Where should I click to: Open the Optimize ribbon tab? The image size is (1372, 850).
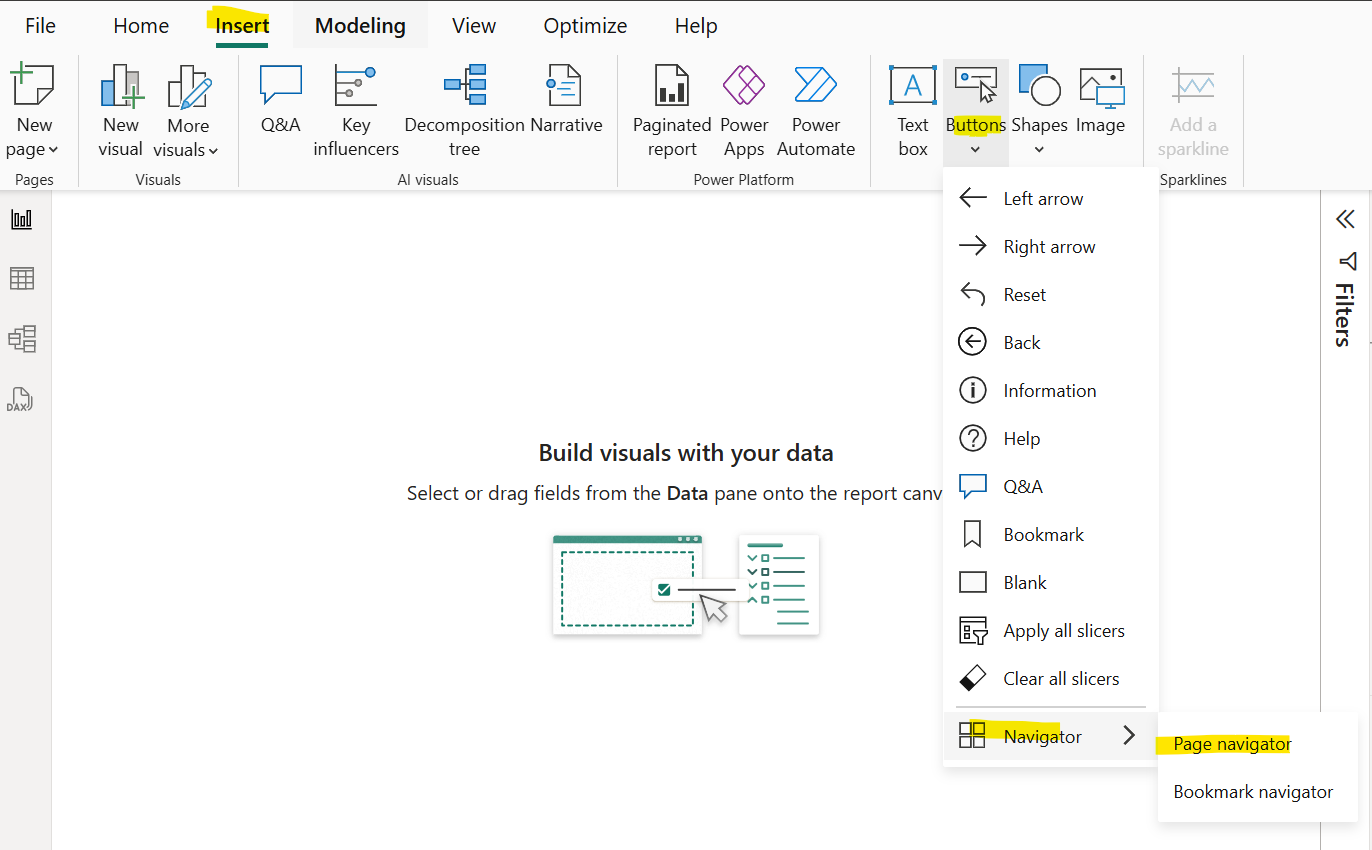tap(585, 26)
